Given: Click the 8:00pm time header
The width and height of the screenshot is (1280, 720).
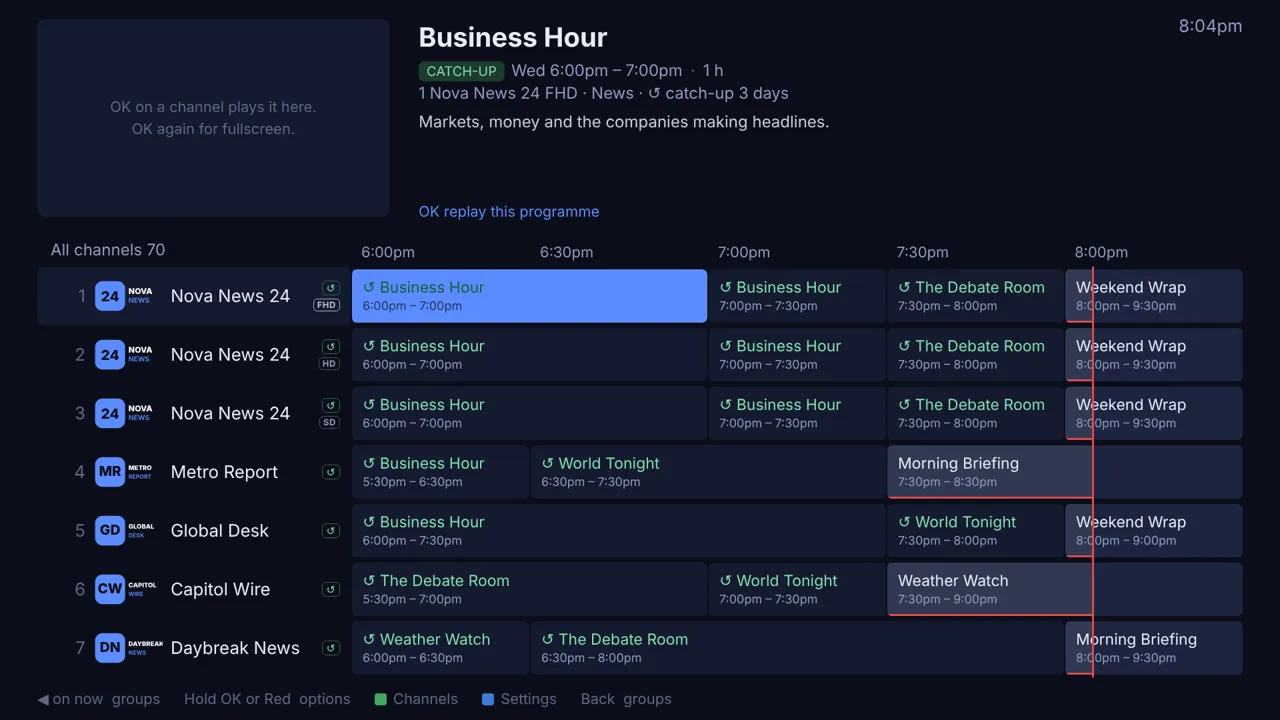Looking at the screenshot, I should [x=1101, y=252].
